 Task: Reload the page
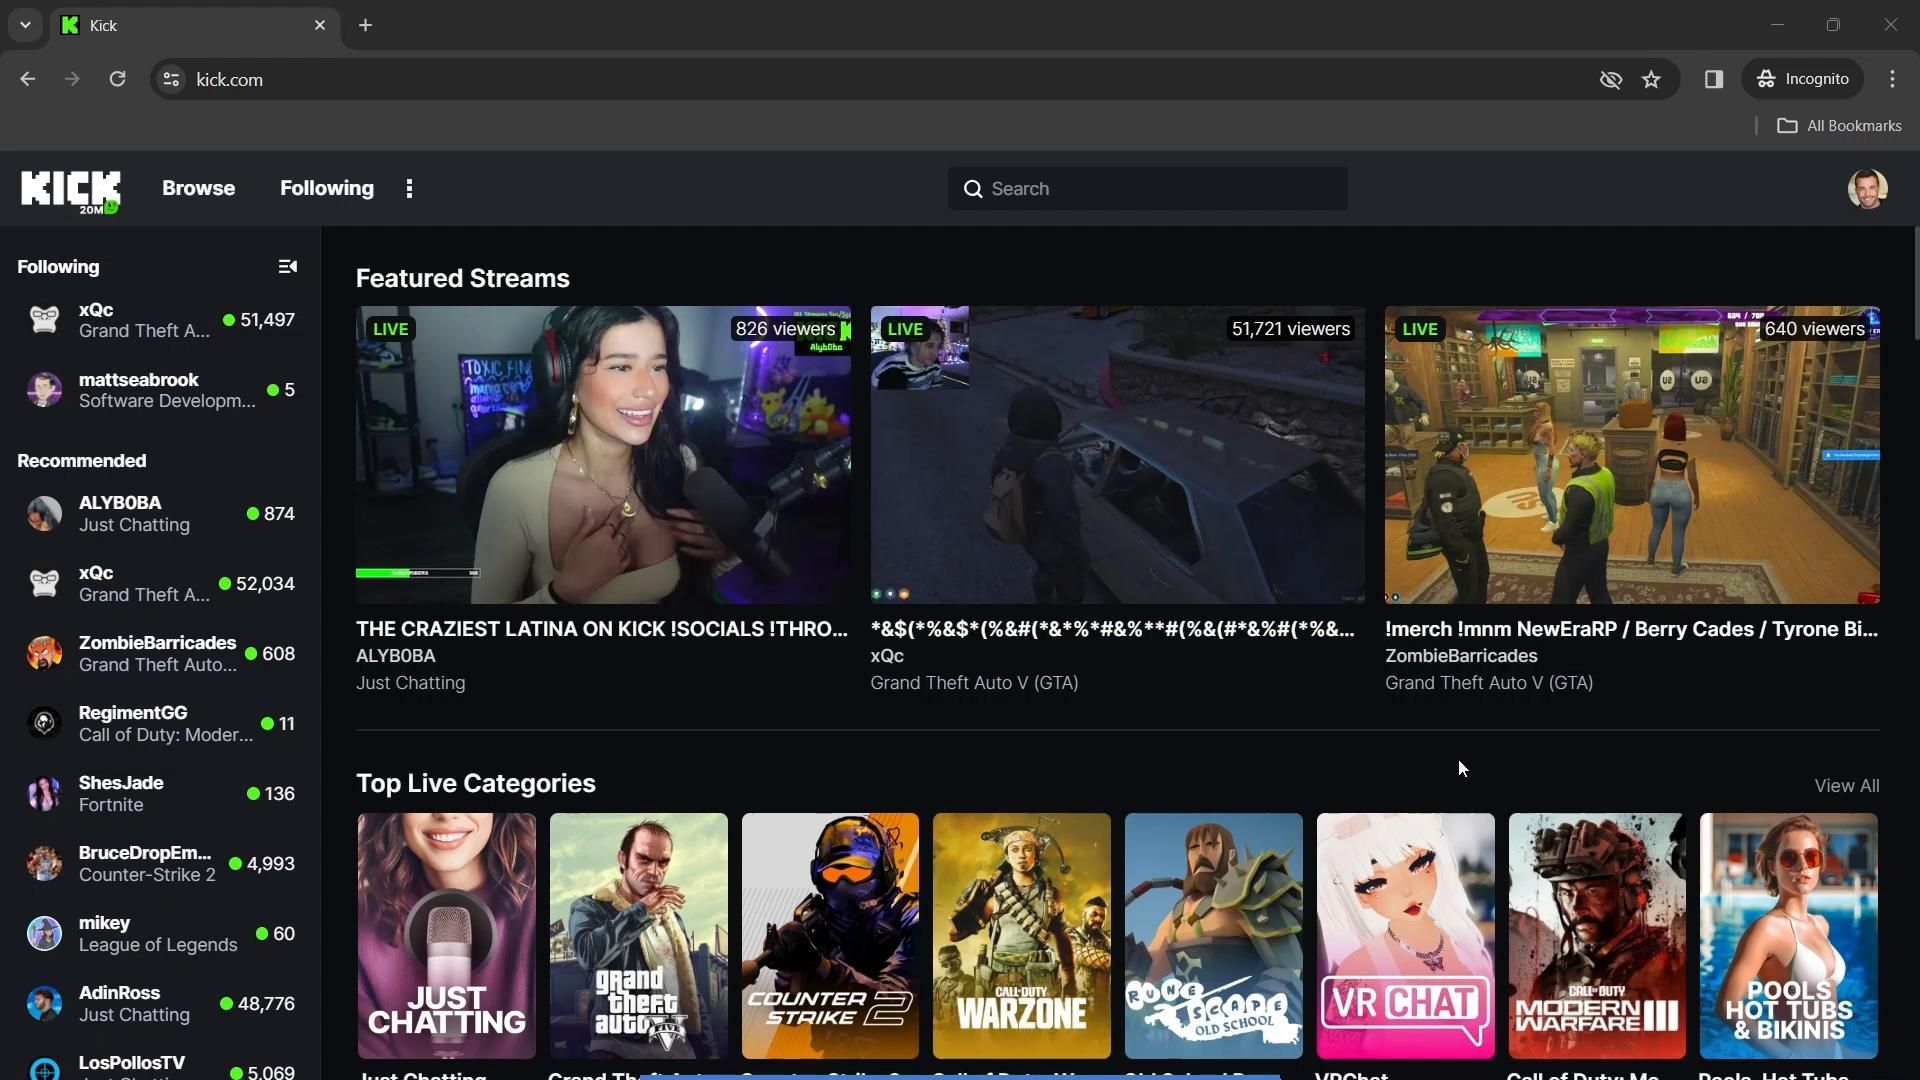pos(117,80)
